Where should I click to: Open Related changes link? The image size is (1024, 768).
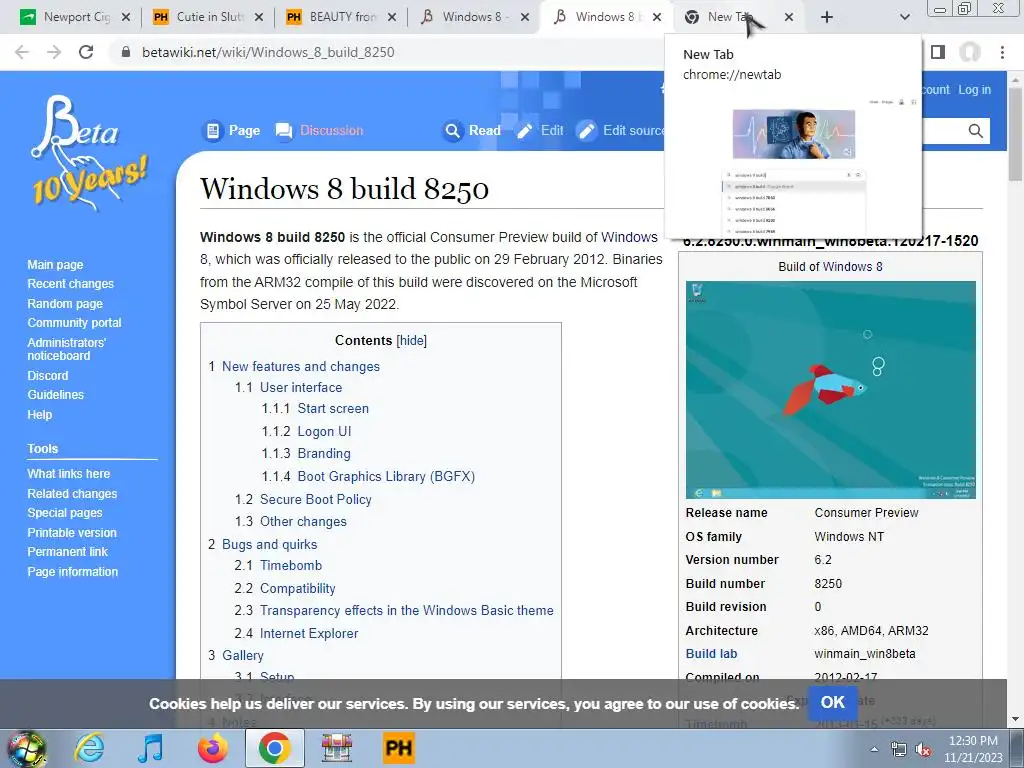pyautogui.click(x=72, y=494)
